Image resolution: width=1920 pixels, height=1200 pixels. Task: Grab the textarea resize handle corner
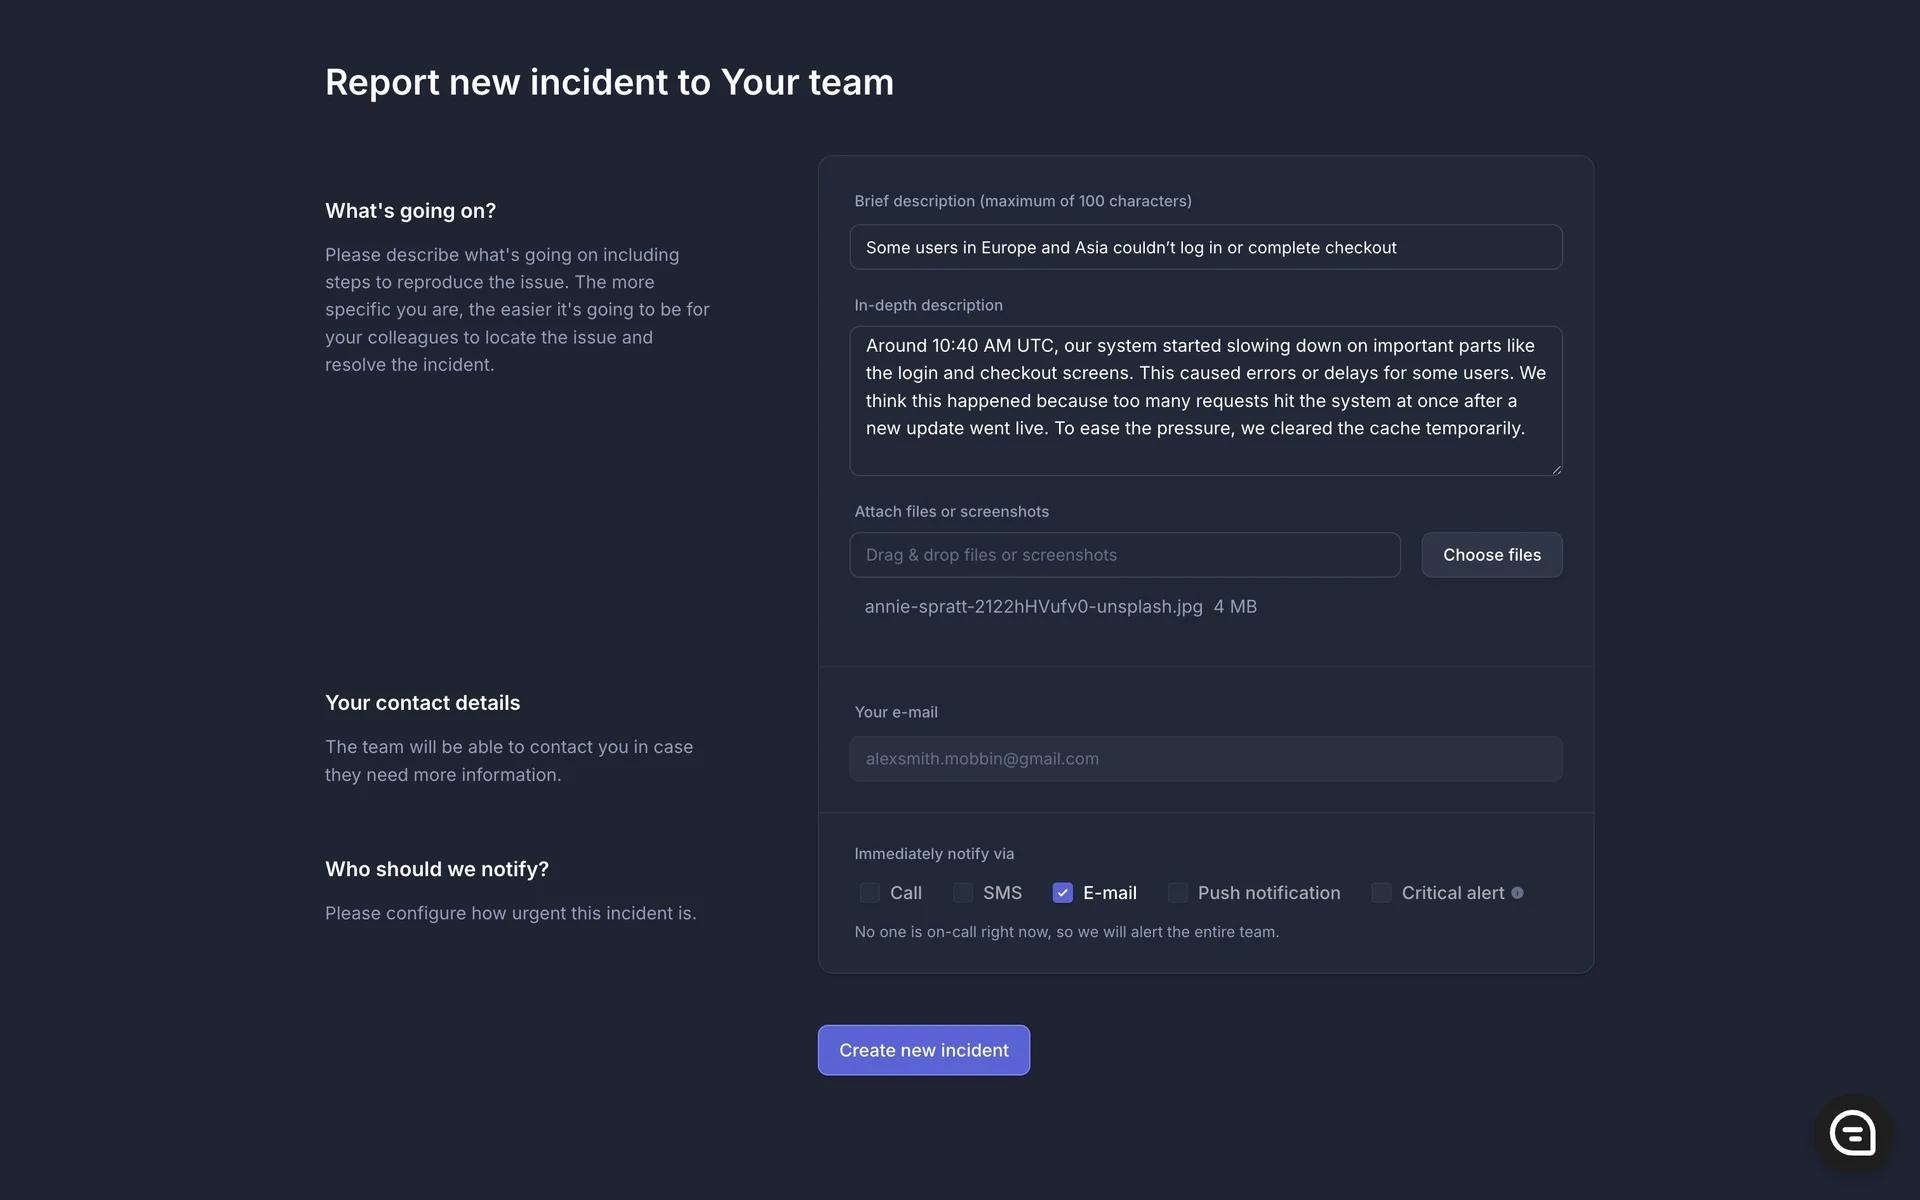[1556, 469]
